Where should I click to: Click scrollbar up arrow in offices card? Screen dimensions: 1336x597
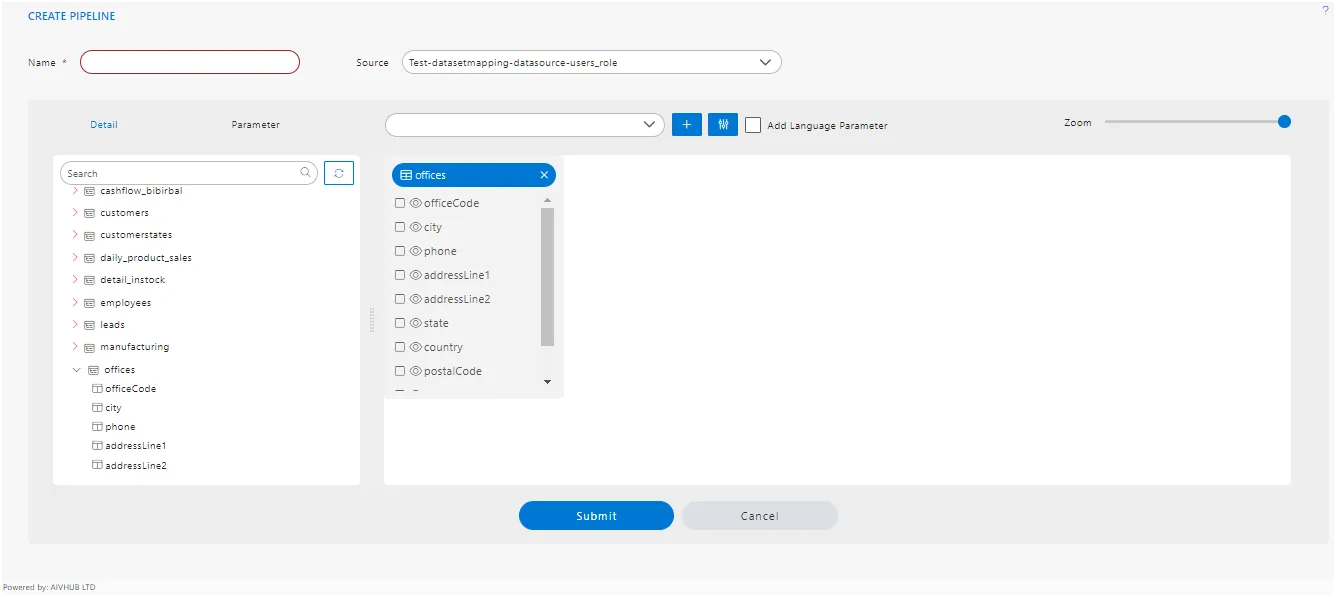(547, 201)
